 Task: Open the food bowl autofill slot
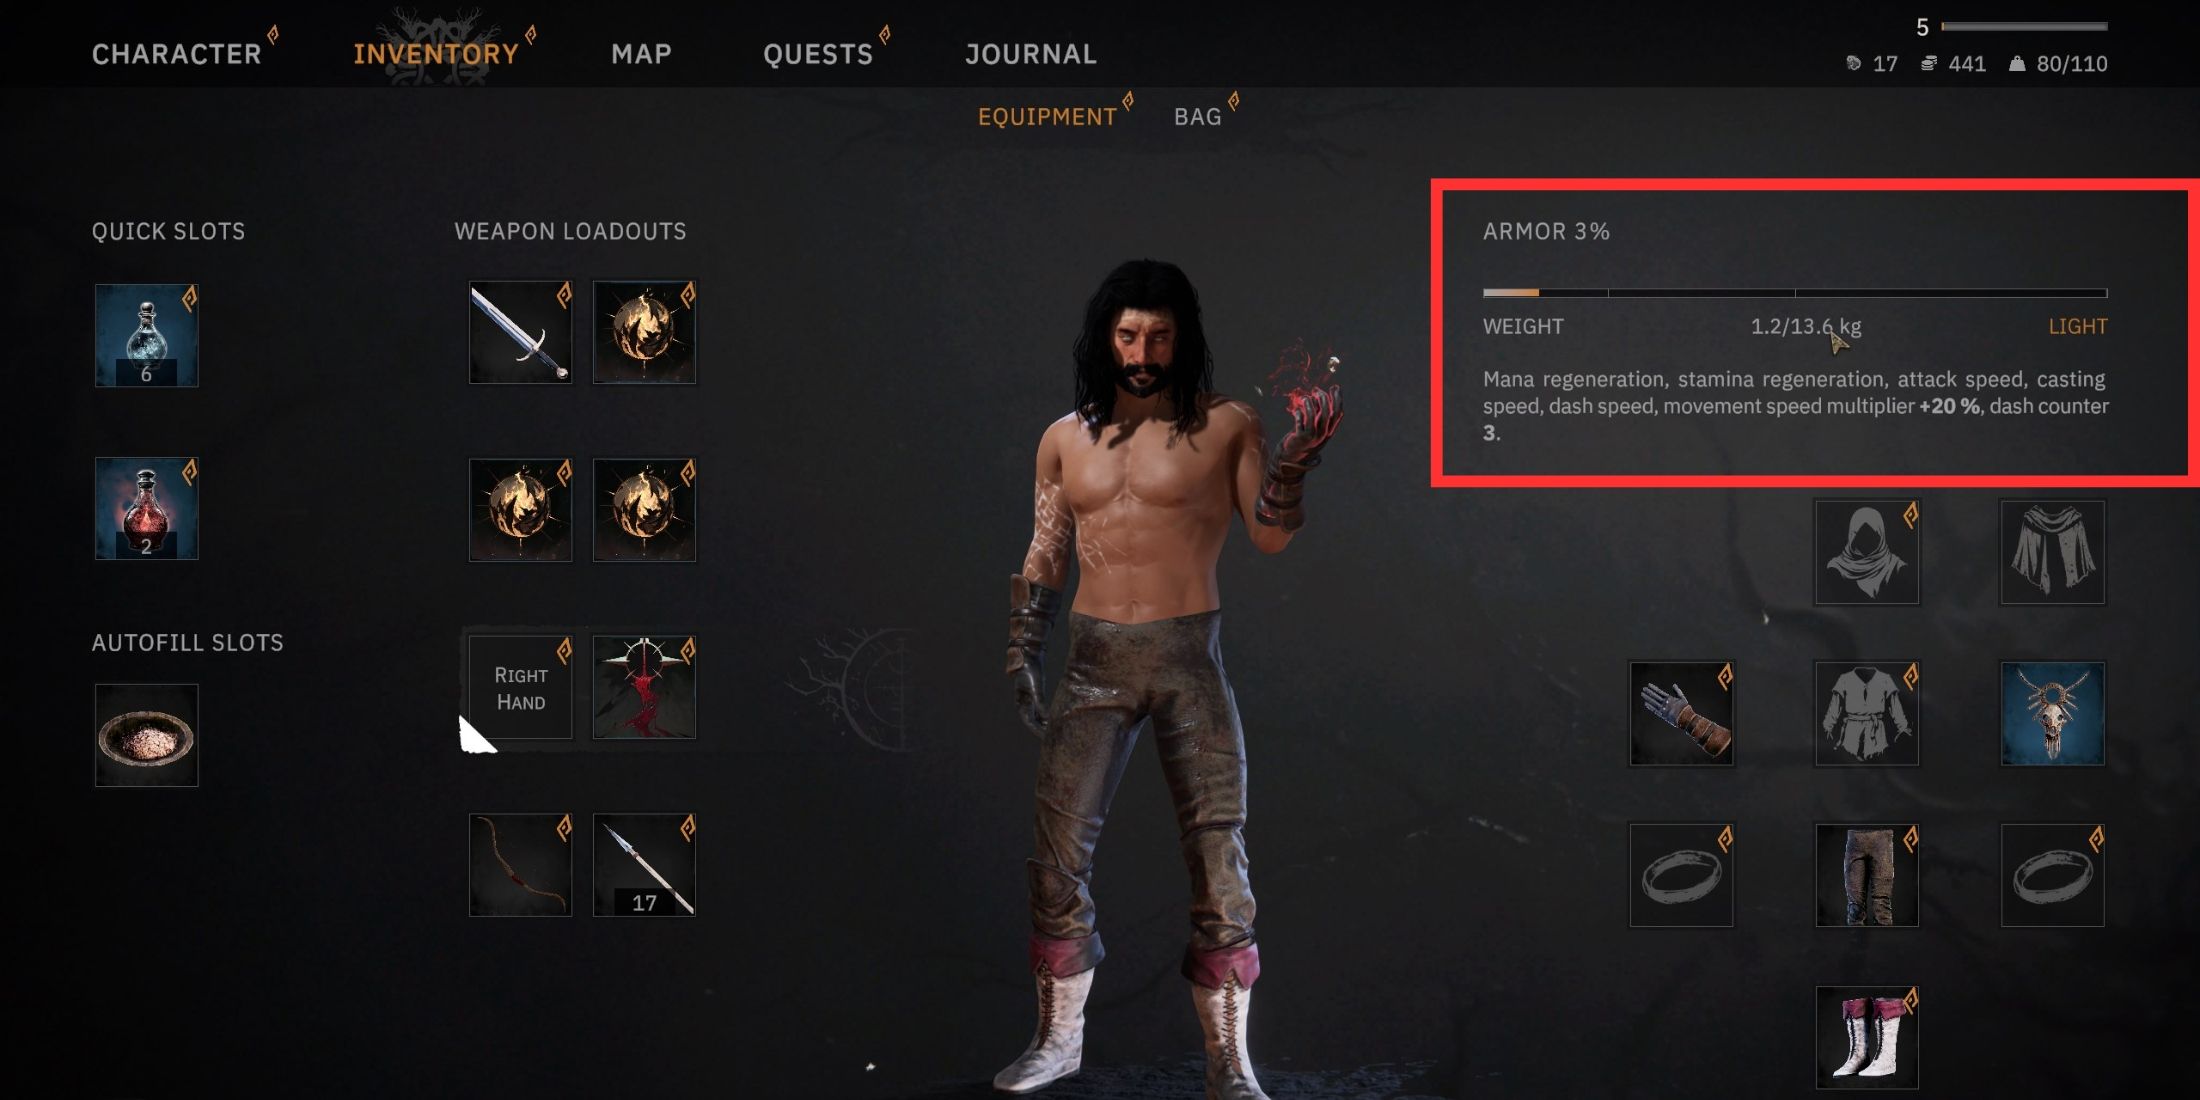147,735
